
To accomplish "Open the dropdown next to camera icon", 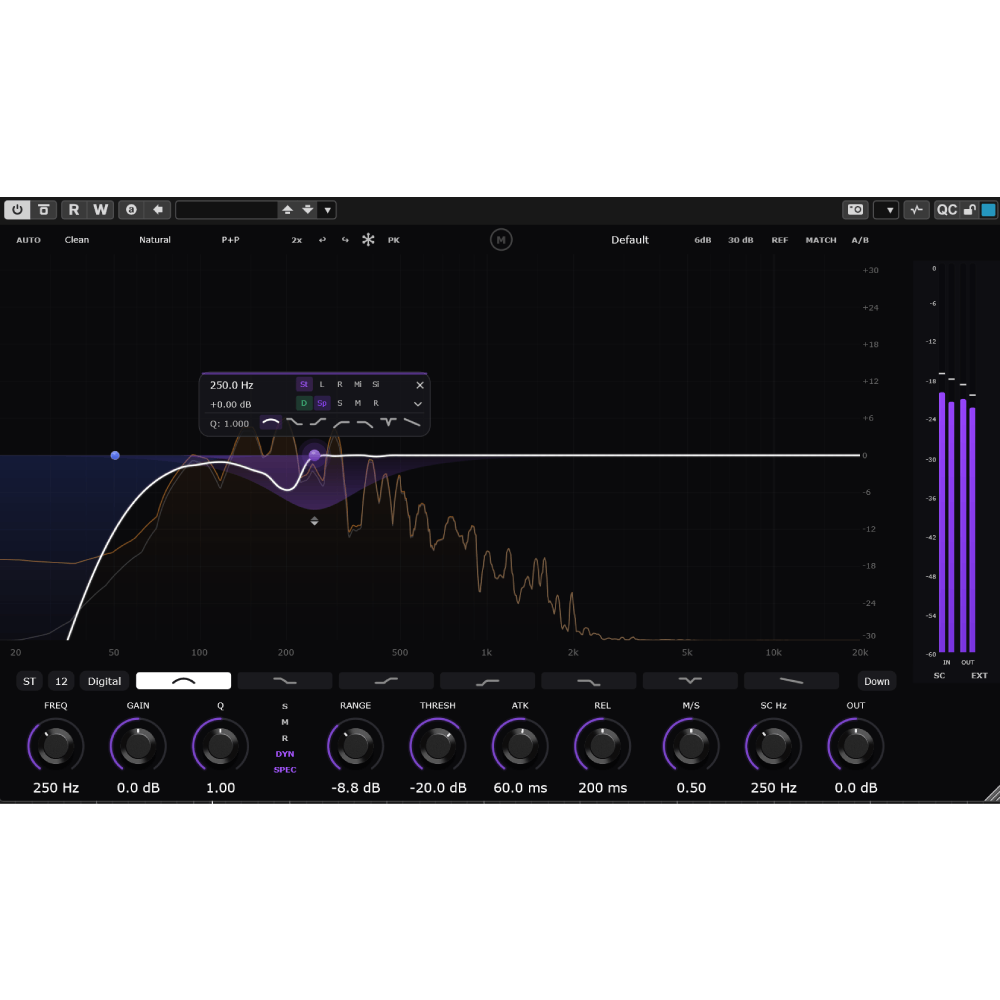I will pyautogui.click(x=885, y=210).
